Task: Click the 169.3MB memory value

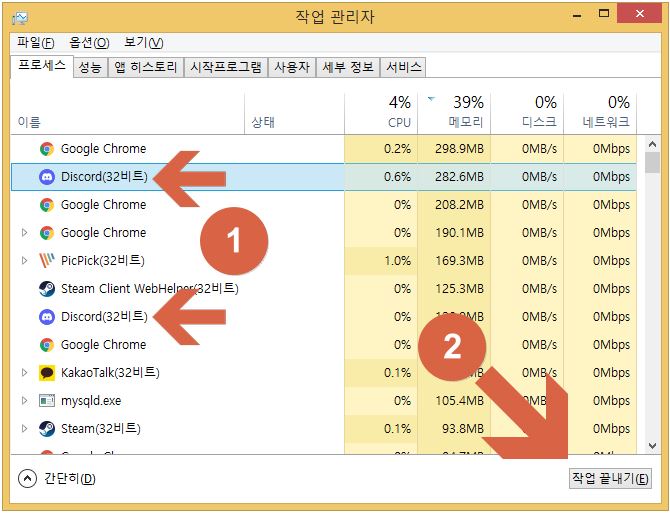Action: click(x=459, y=261)
